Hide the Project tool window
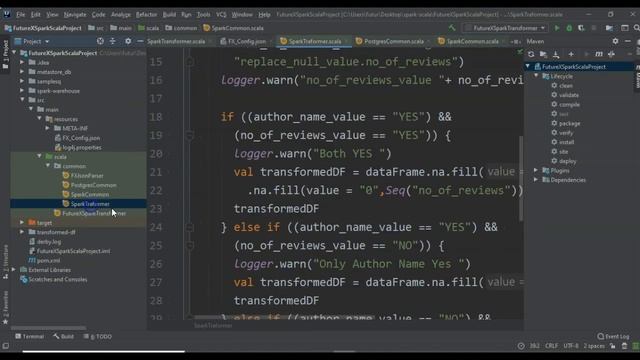The width and height of the screenshot is (640, 360). click(140, 41)
